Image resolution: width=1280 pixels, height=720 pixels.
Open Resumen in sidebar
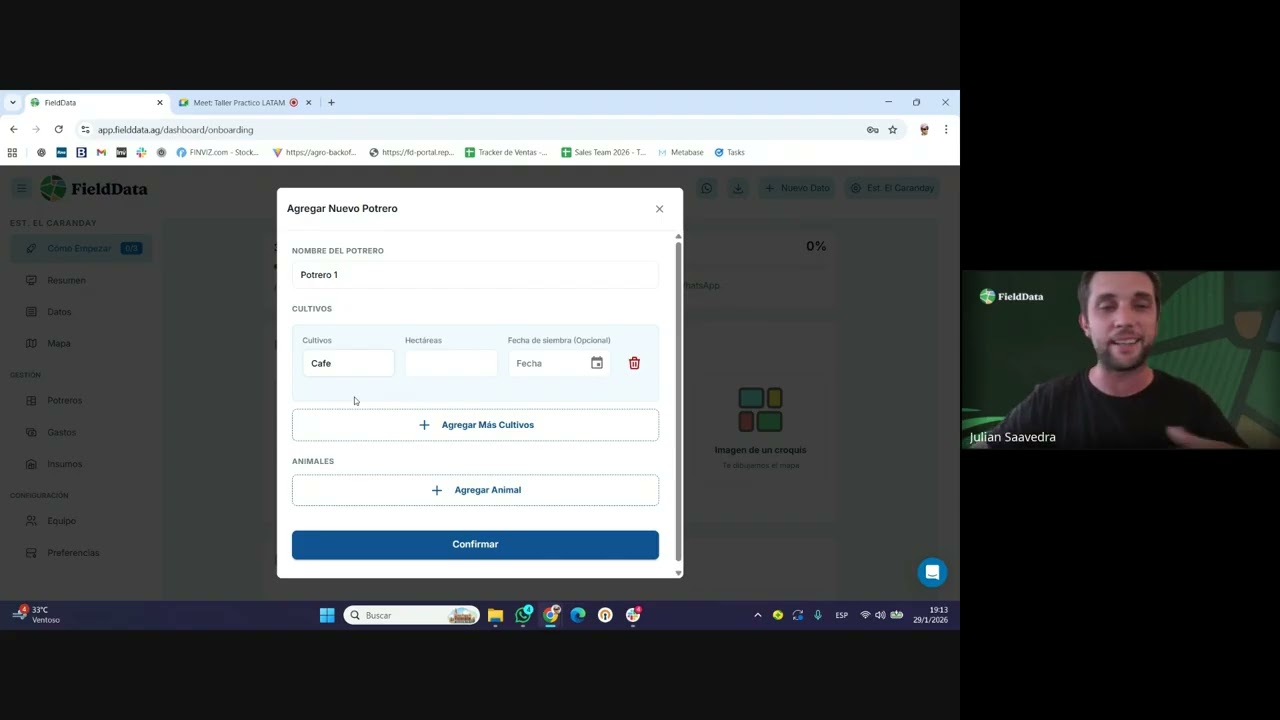pyautogui.click(x=66, y=280)
